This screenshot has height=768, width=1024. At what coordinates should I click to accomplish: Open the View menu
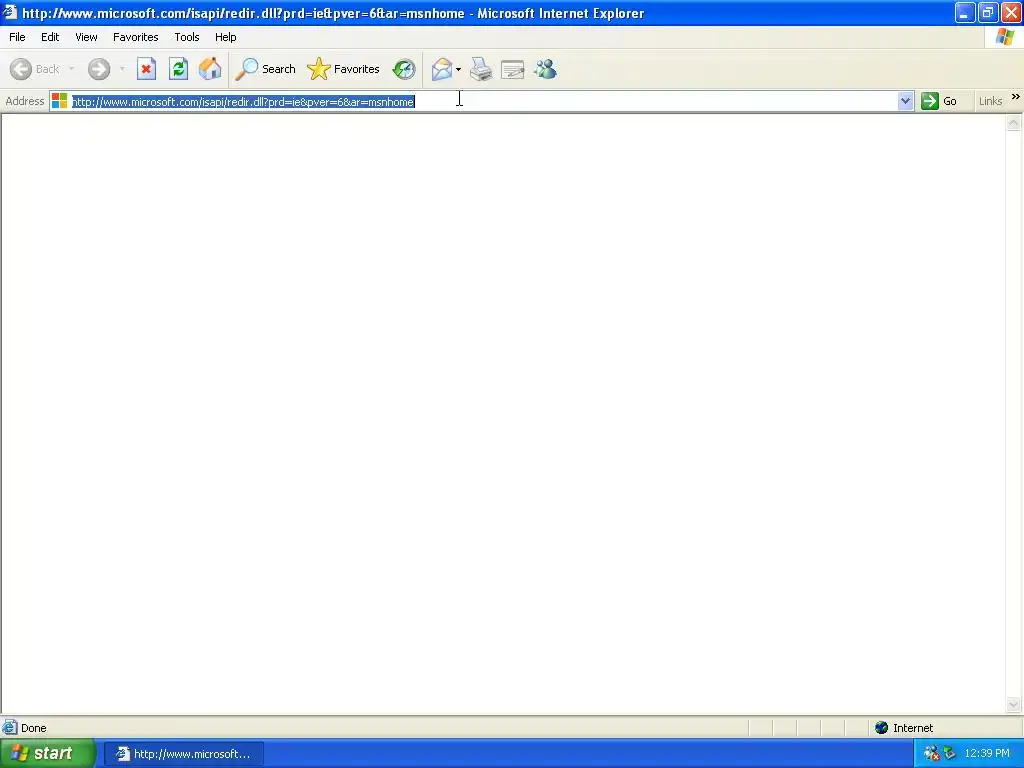coord(86,37)
